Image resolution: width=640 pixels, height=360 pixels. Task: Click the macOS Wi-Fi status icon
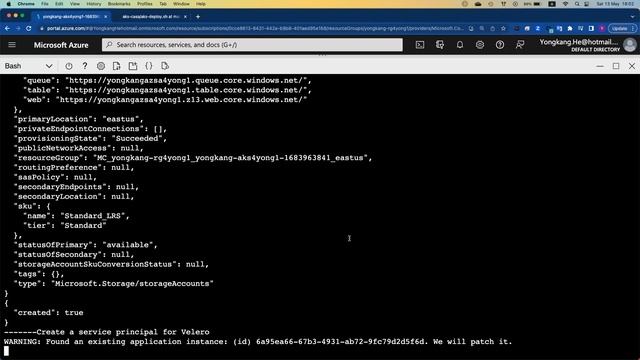click(565, 4)
